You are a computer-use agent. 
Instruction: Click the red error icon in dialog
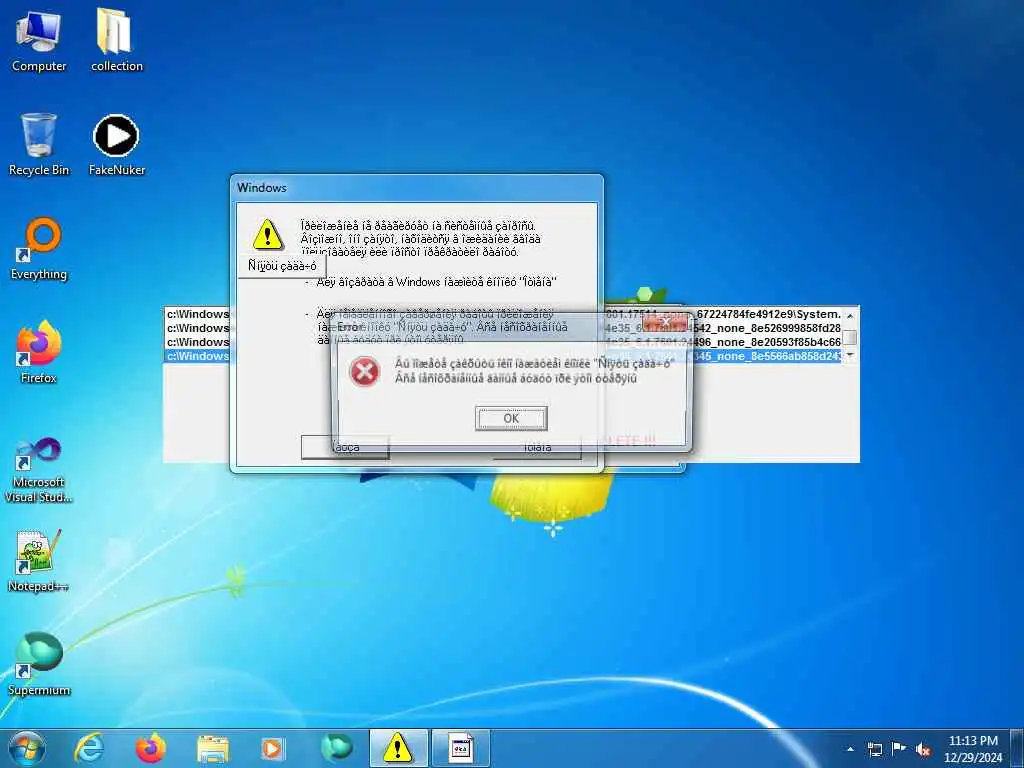364,371
